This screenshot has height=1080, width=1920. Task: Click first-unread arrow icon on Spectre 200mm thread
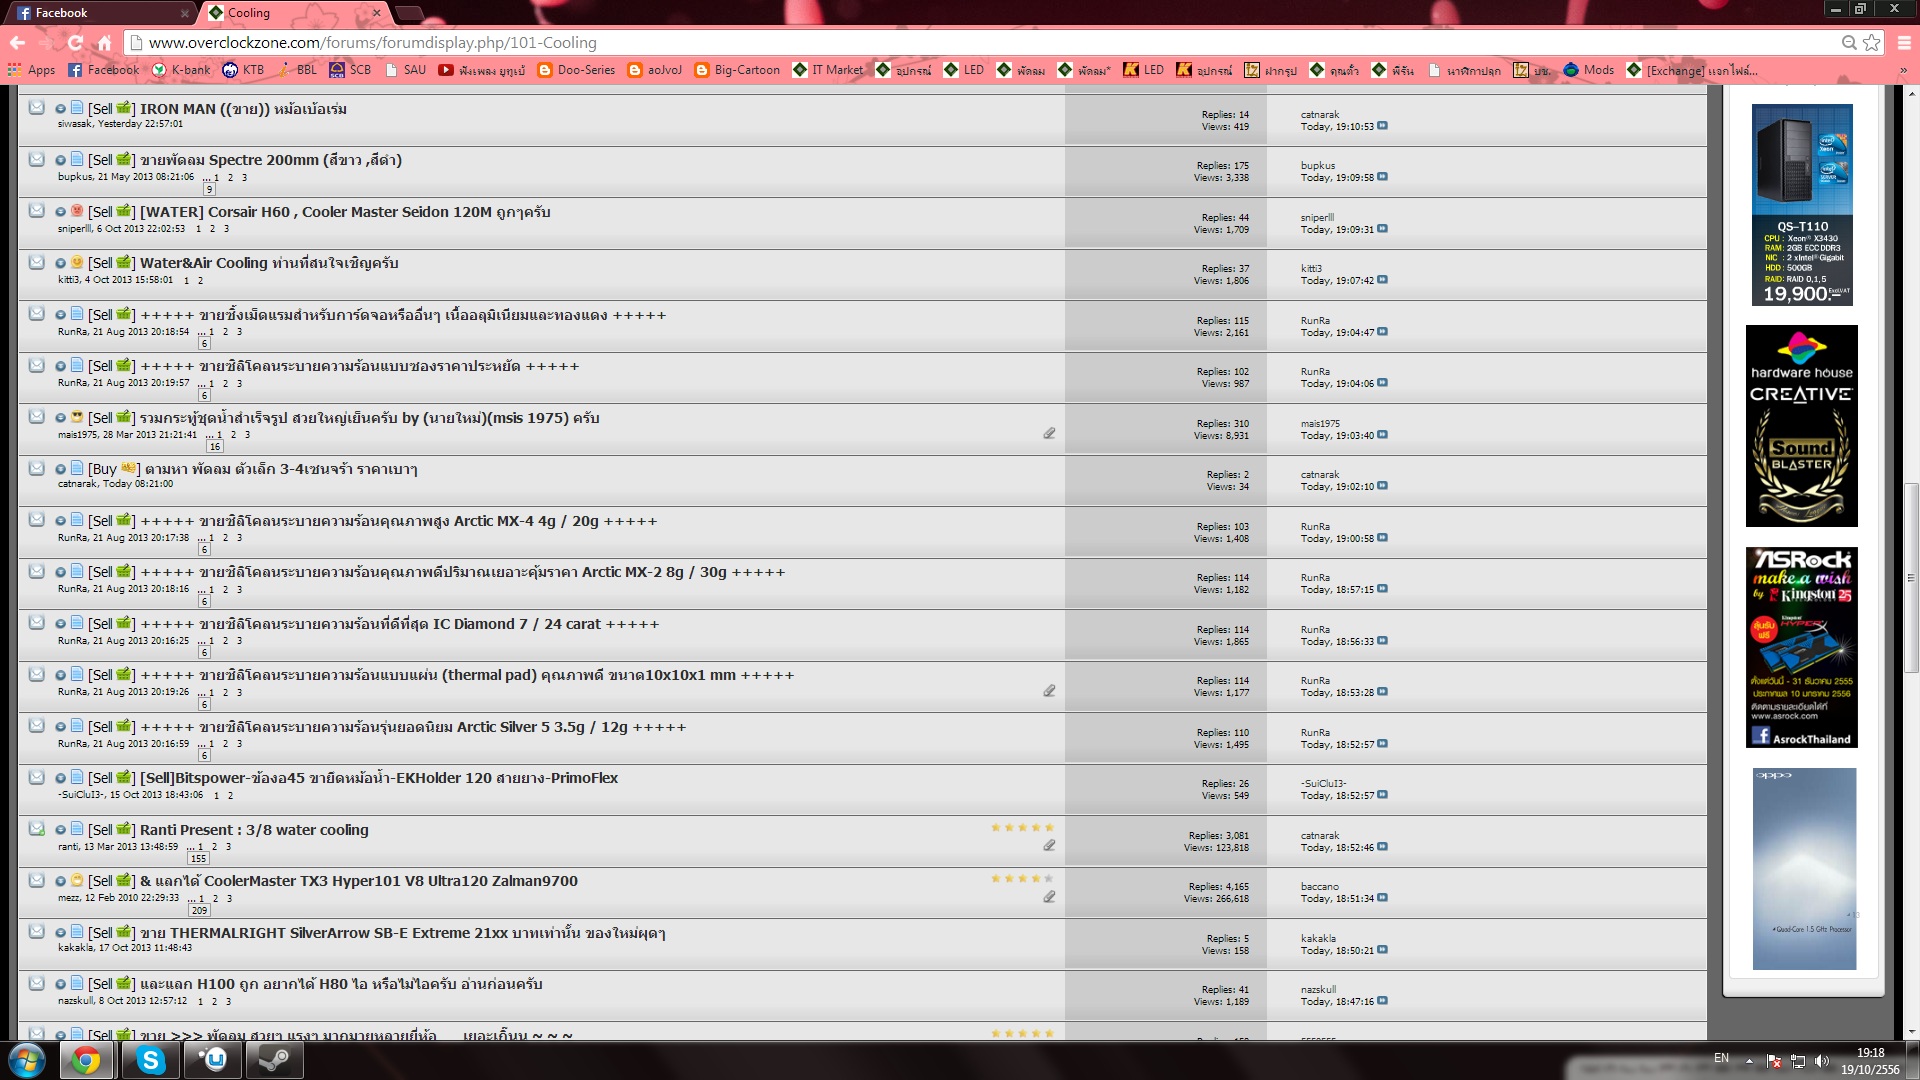(60, 160)
